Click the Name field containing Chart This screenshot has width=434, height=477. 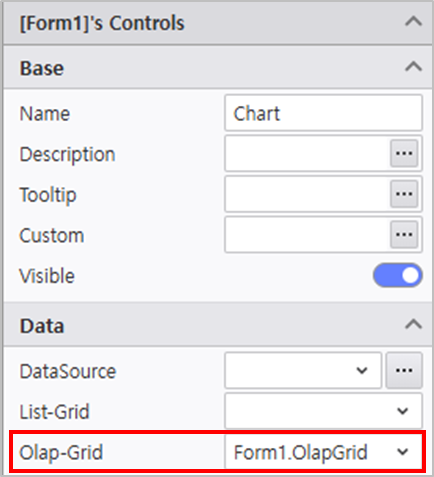[x=323, y=113]
